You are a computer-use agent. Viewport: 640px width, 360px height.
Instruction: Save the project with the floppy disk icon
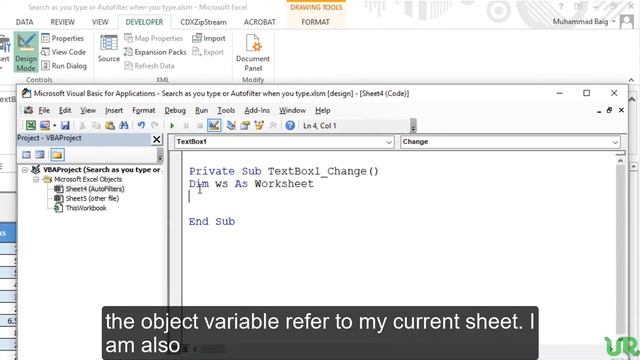[x=65, y=125]
